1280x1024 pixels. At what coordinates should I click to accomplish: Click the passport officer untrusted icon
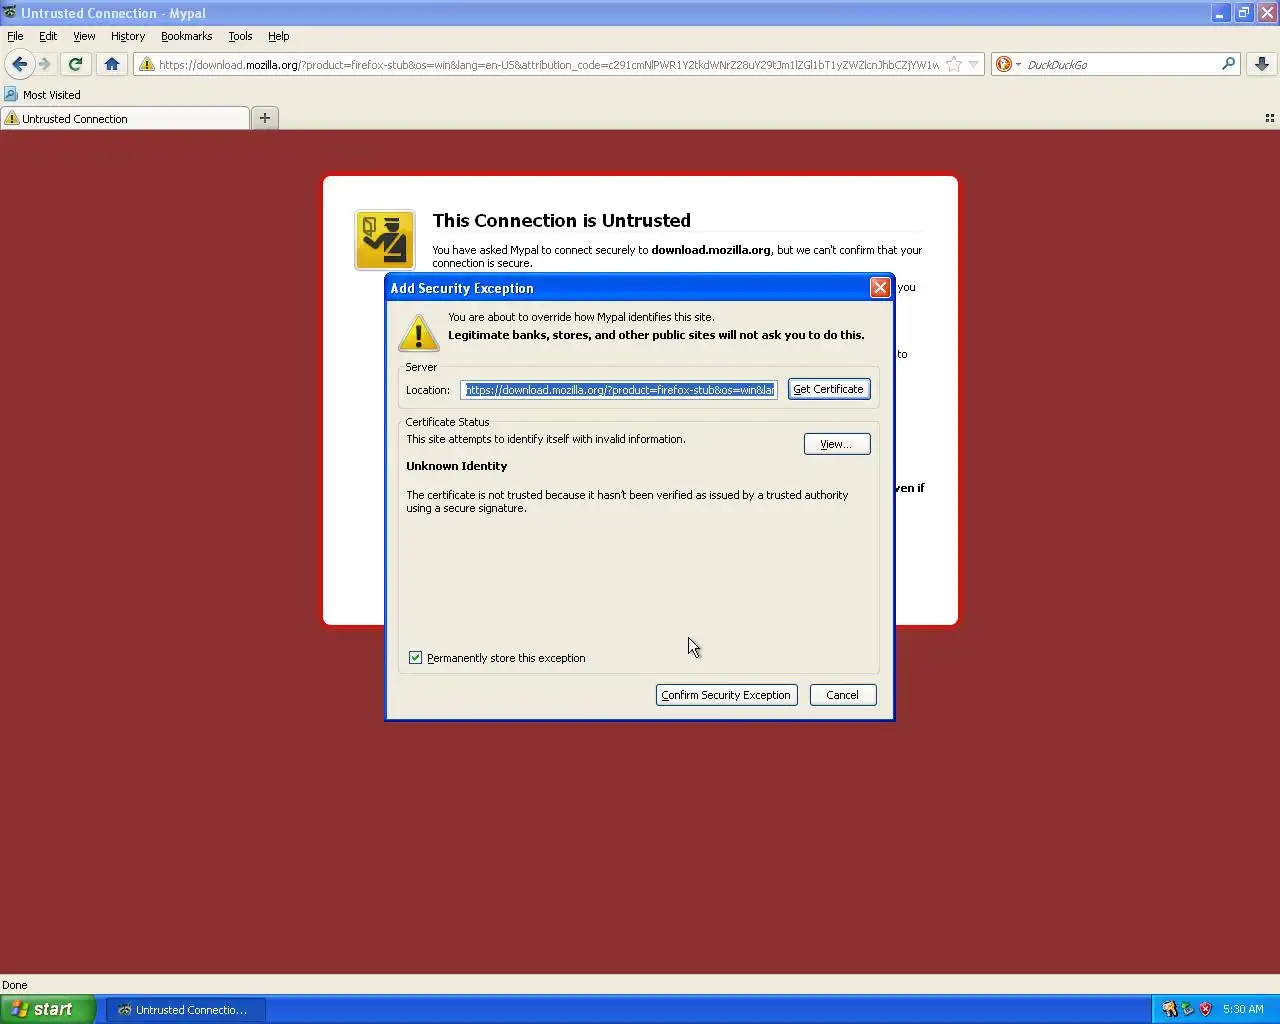pos(385,240)
